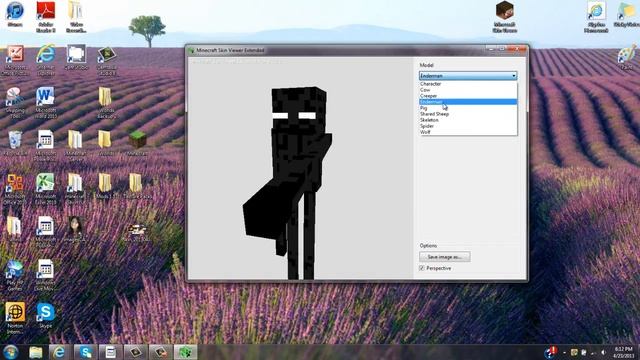This screenshot has height=360, width=640.
Task: Open the Worlds Backups folder
Action: tap(106, 103)
